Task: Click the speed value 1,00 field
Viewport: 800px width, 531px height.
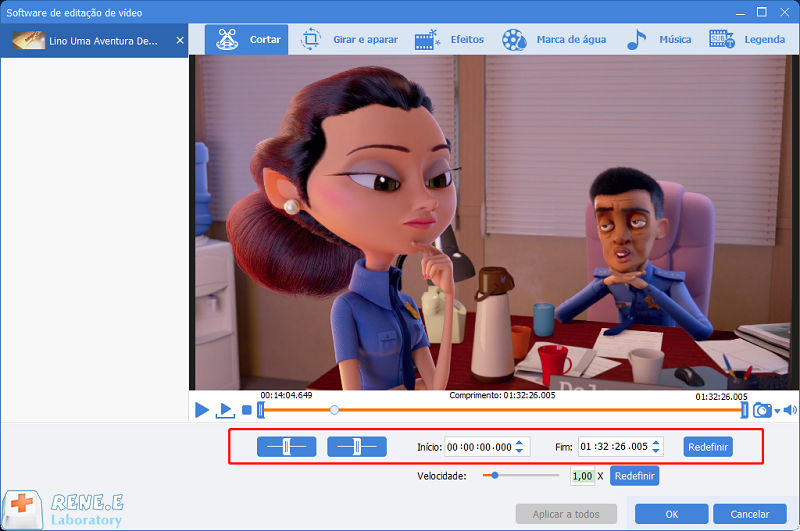Action: point(582,476)
